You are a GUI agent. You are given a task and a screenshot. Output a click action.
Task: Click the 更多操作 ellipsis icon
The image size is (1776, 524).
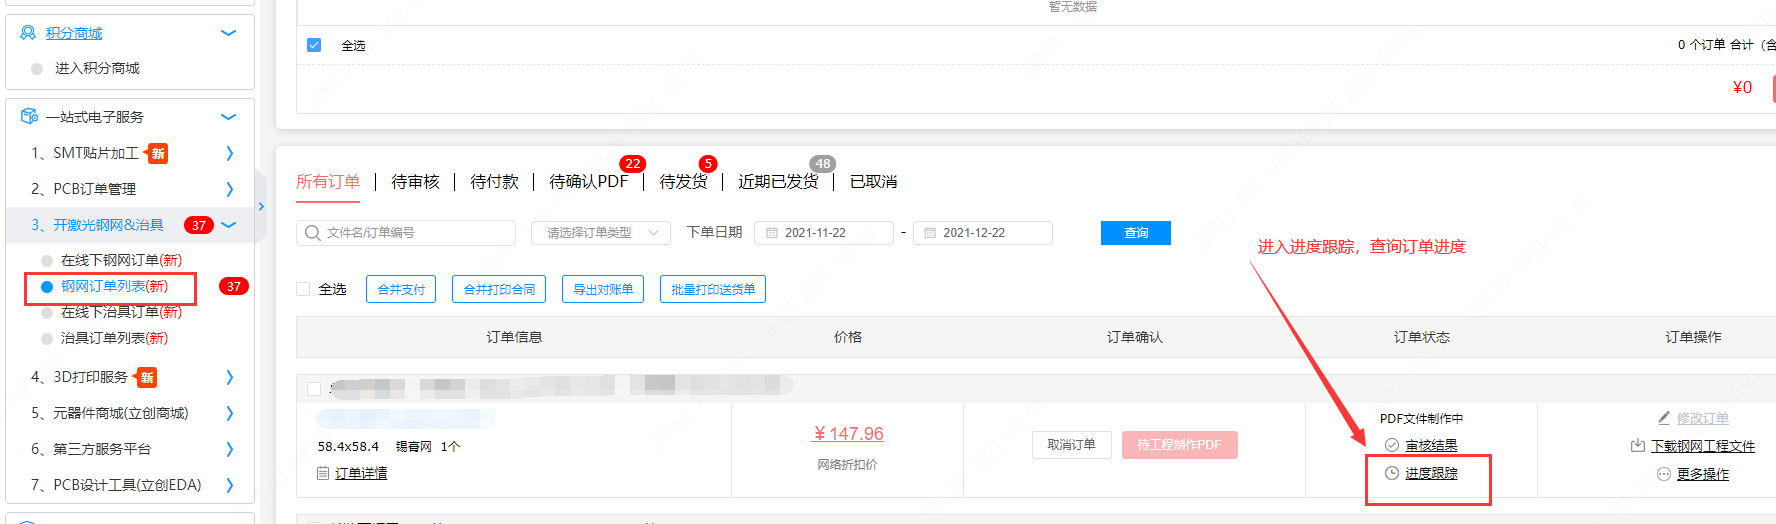click(1663, 474)
